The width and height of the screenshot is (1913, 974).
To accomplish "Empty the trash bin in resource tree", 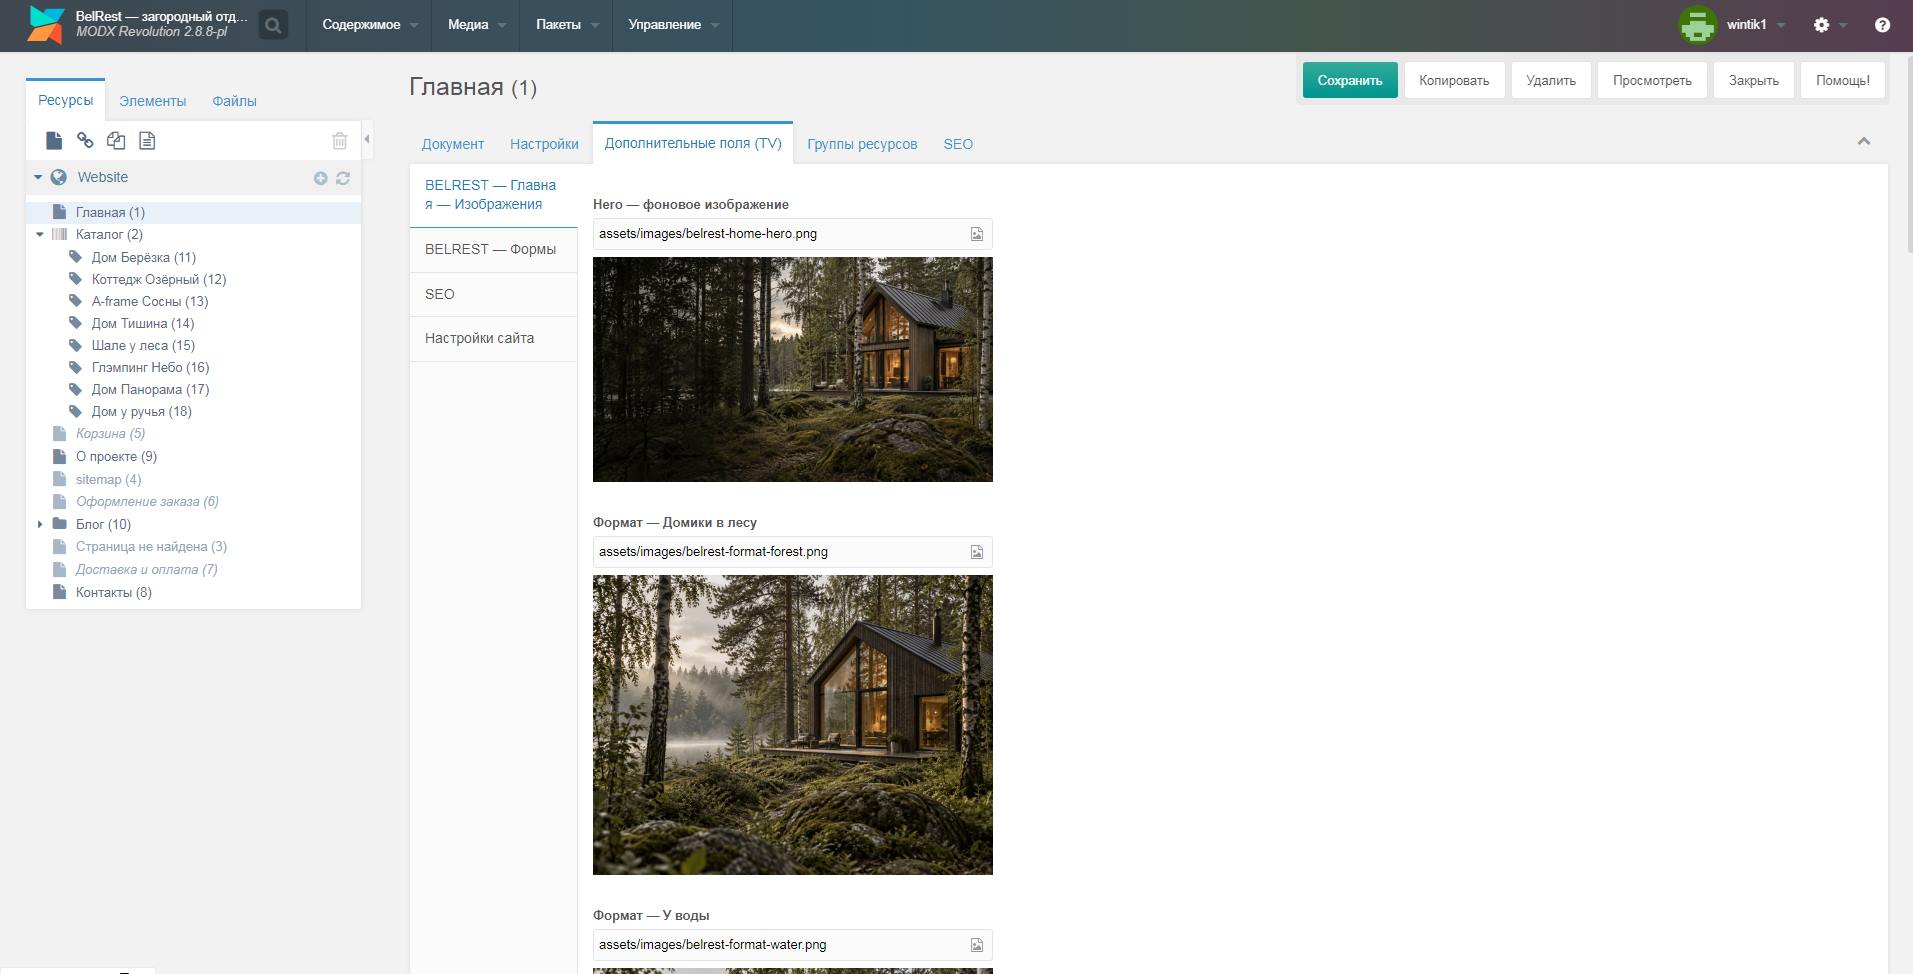I will point(339,141).
